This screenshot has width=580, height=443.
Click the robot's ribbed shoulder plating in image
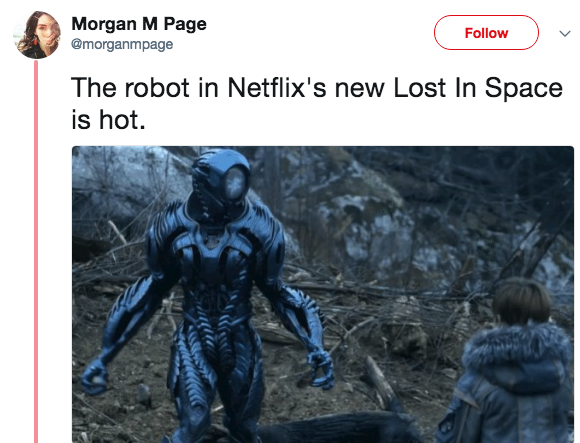[x=165, y=231]
